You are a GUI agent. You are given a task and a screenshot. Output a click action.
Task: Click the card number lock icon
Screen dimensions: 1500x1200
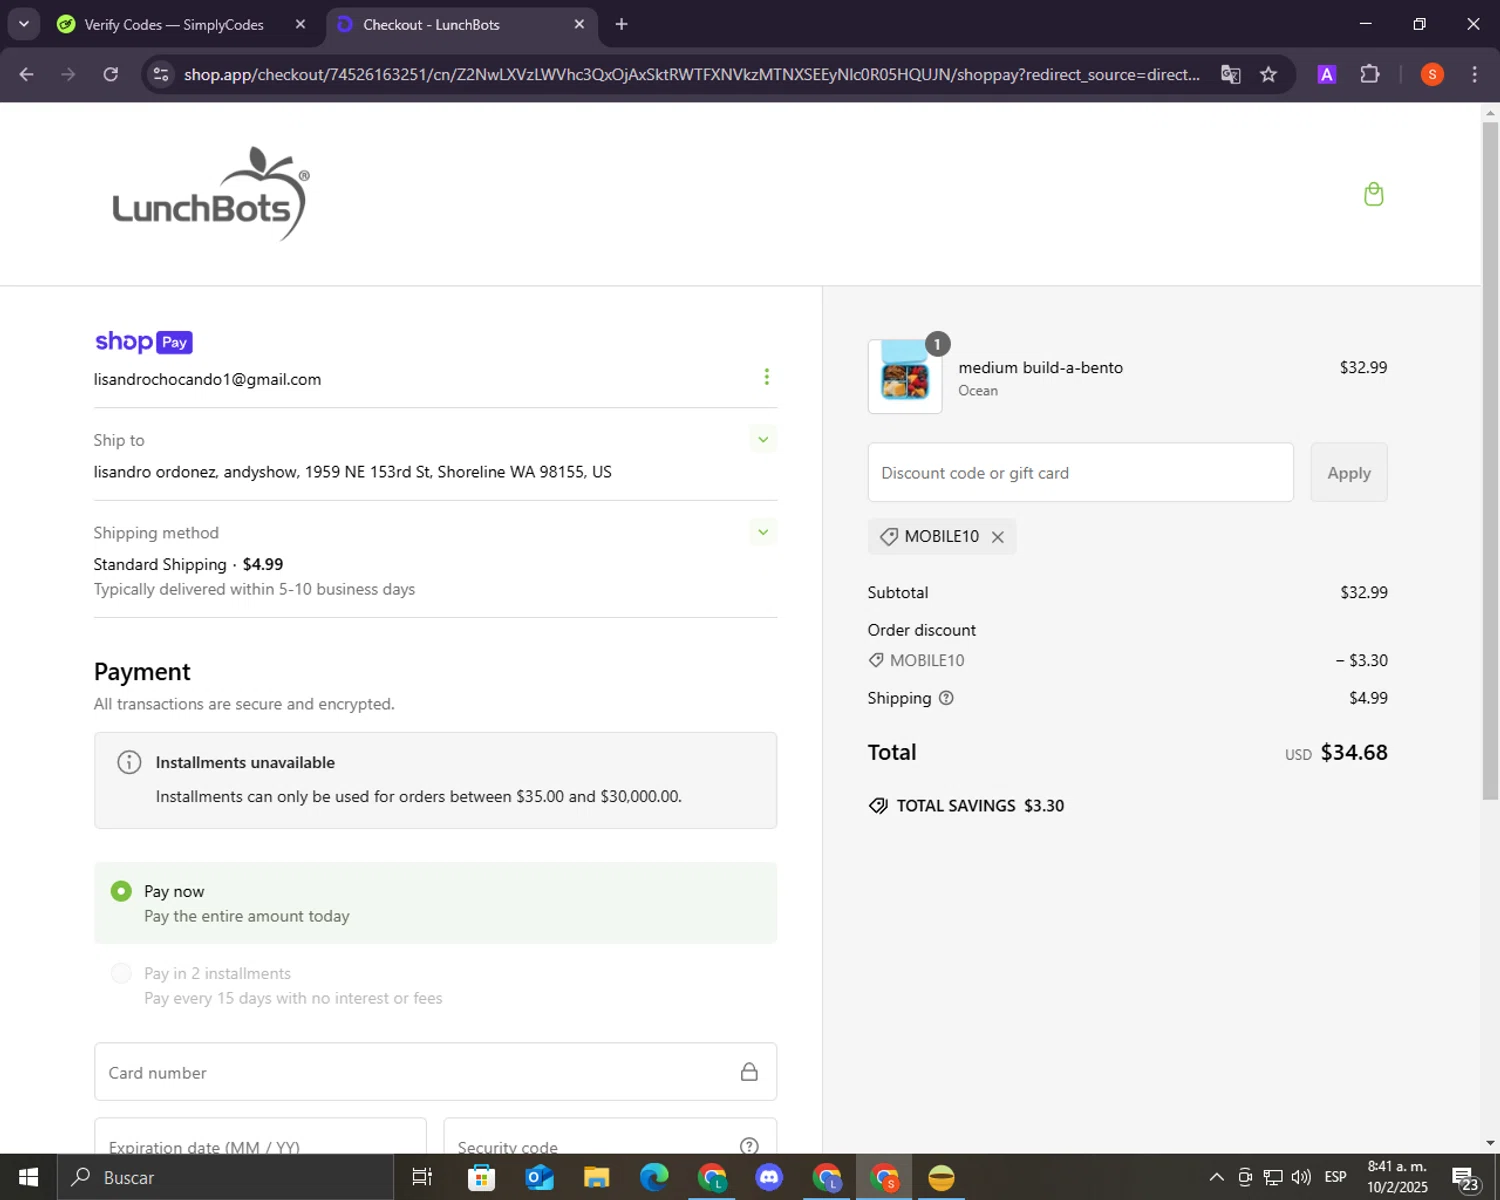(749, 1072)
